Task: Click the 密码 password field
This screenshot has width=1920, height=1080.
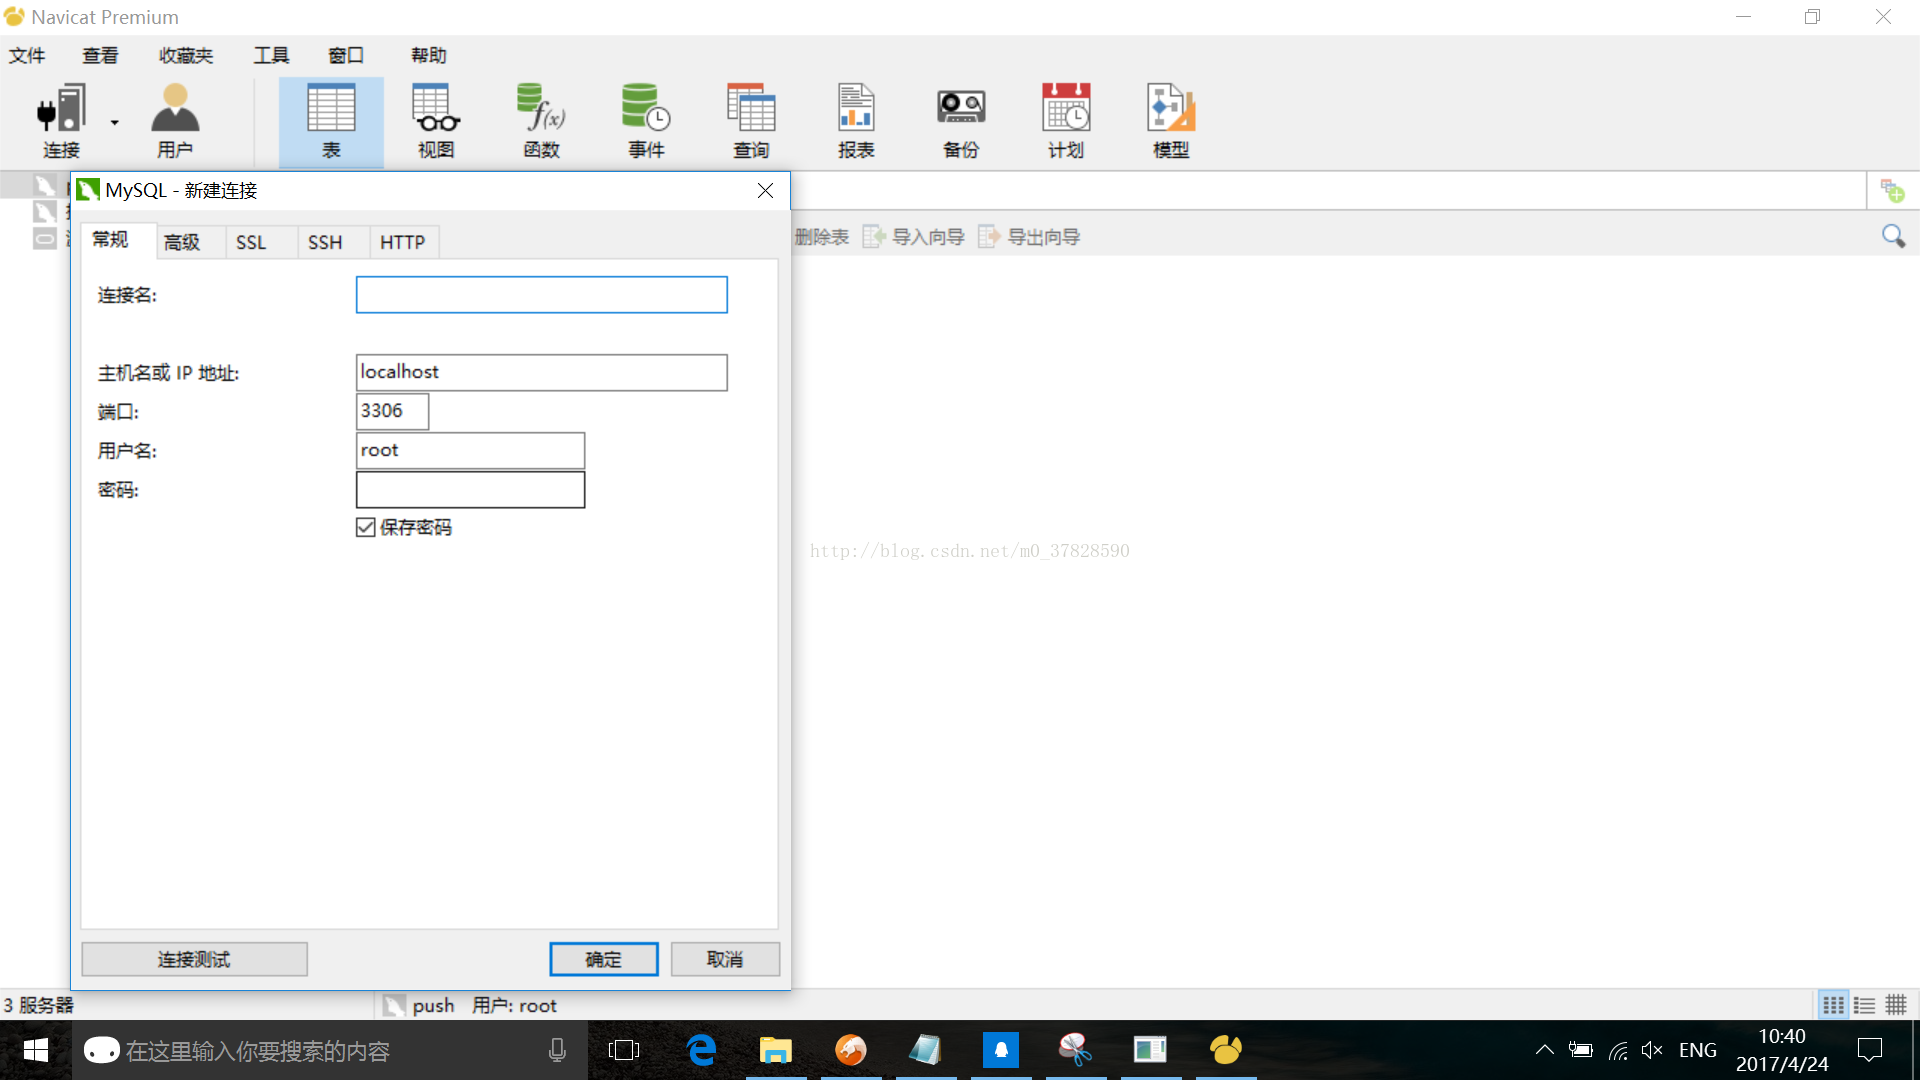Action: tap(470, 490)
